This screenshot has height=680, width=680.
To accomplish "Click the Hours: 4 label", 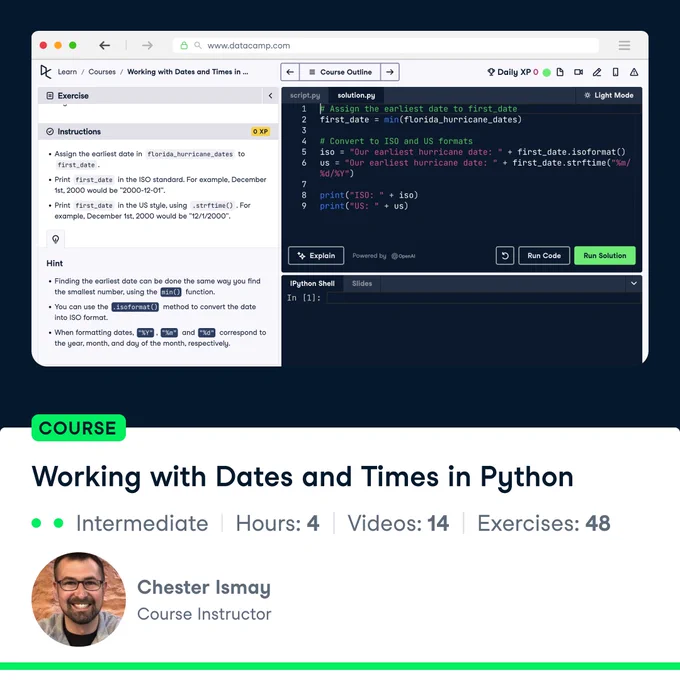I will coord(278,523).
